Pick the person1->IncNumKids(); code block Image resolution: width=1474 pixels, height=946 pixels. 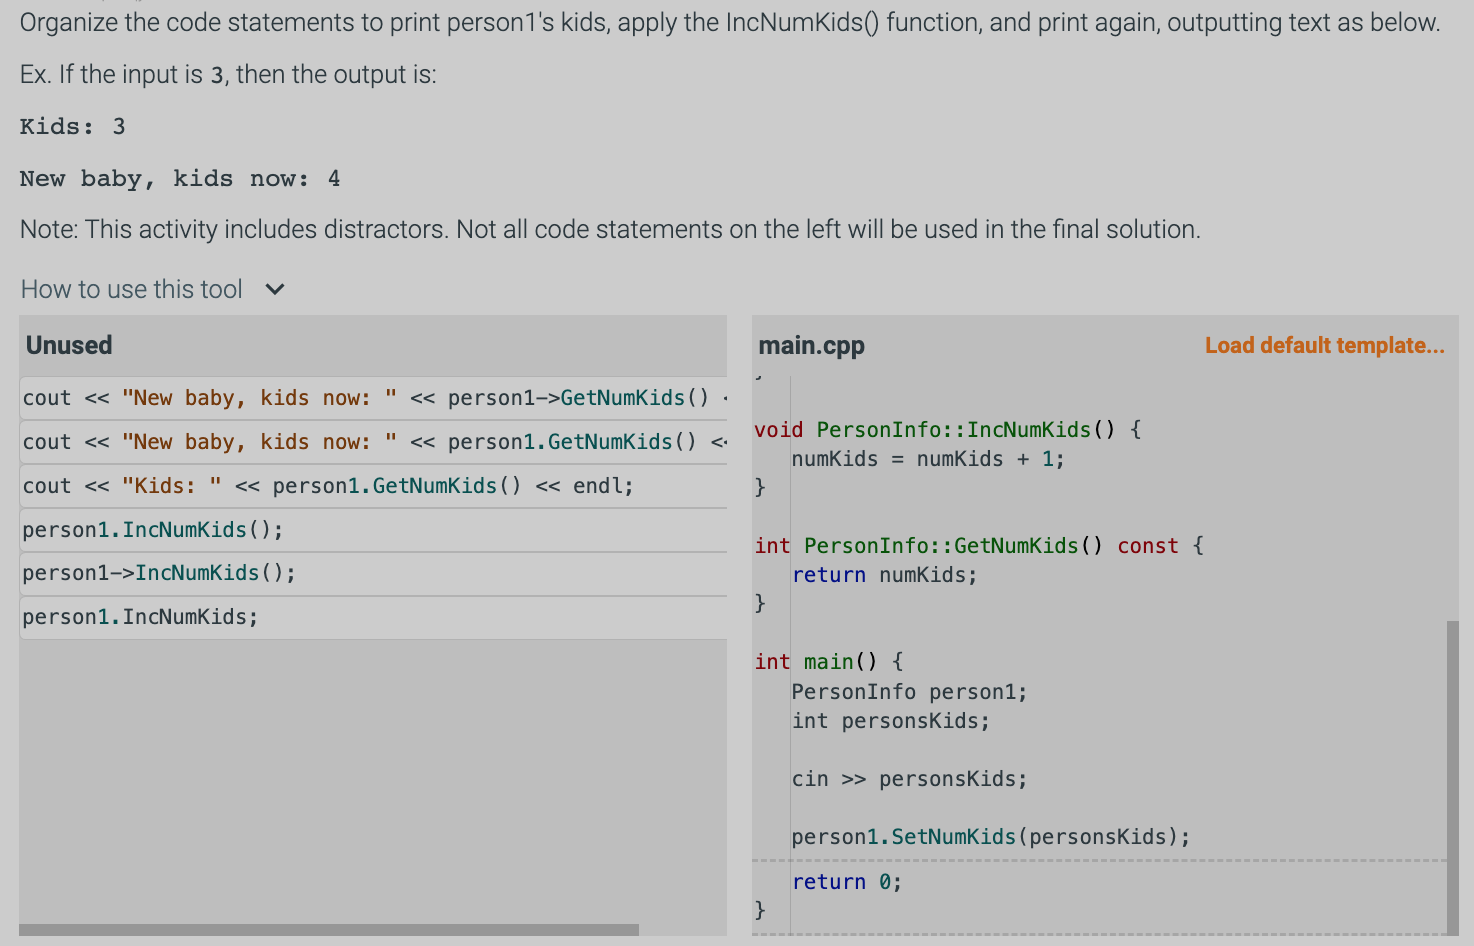click(x=373, y=573)
